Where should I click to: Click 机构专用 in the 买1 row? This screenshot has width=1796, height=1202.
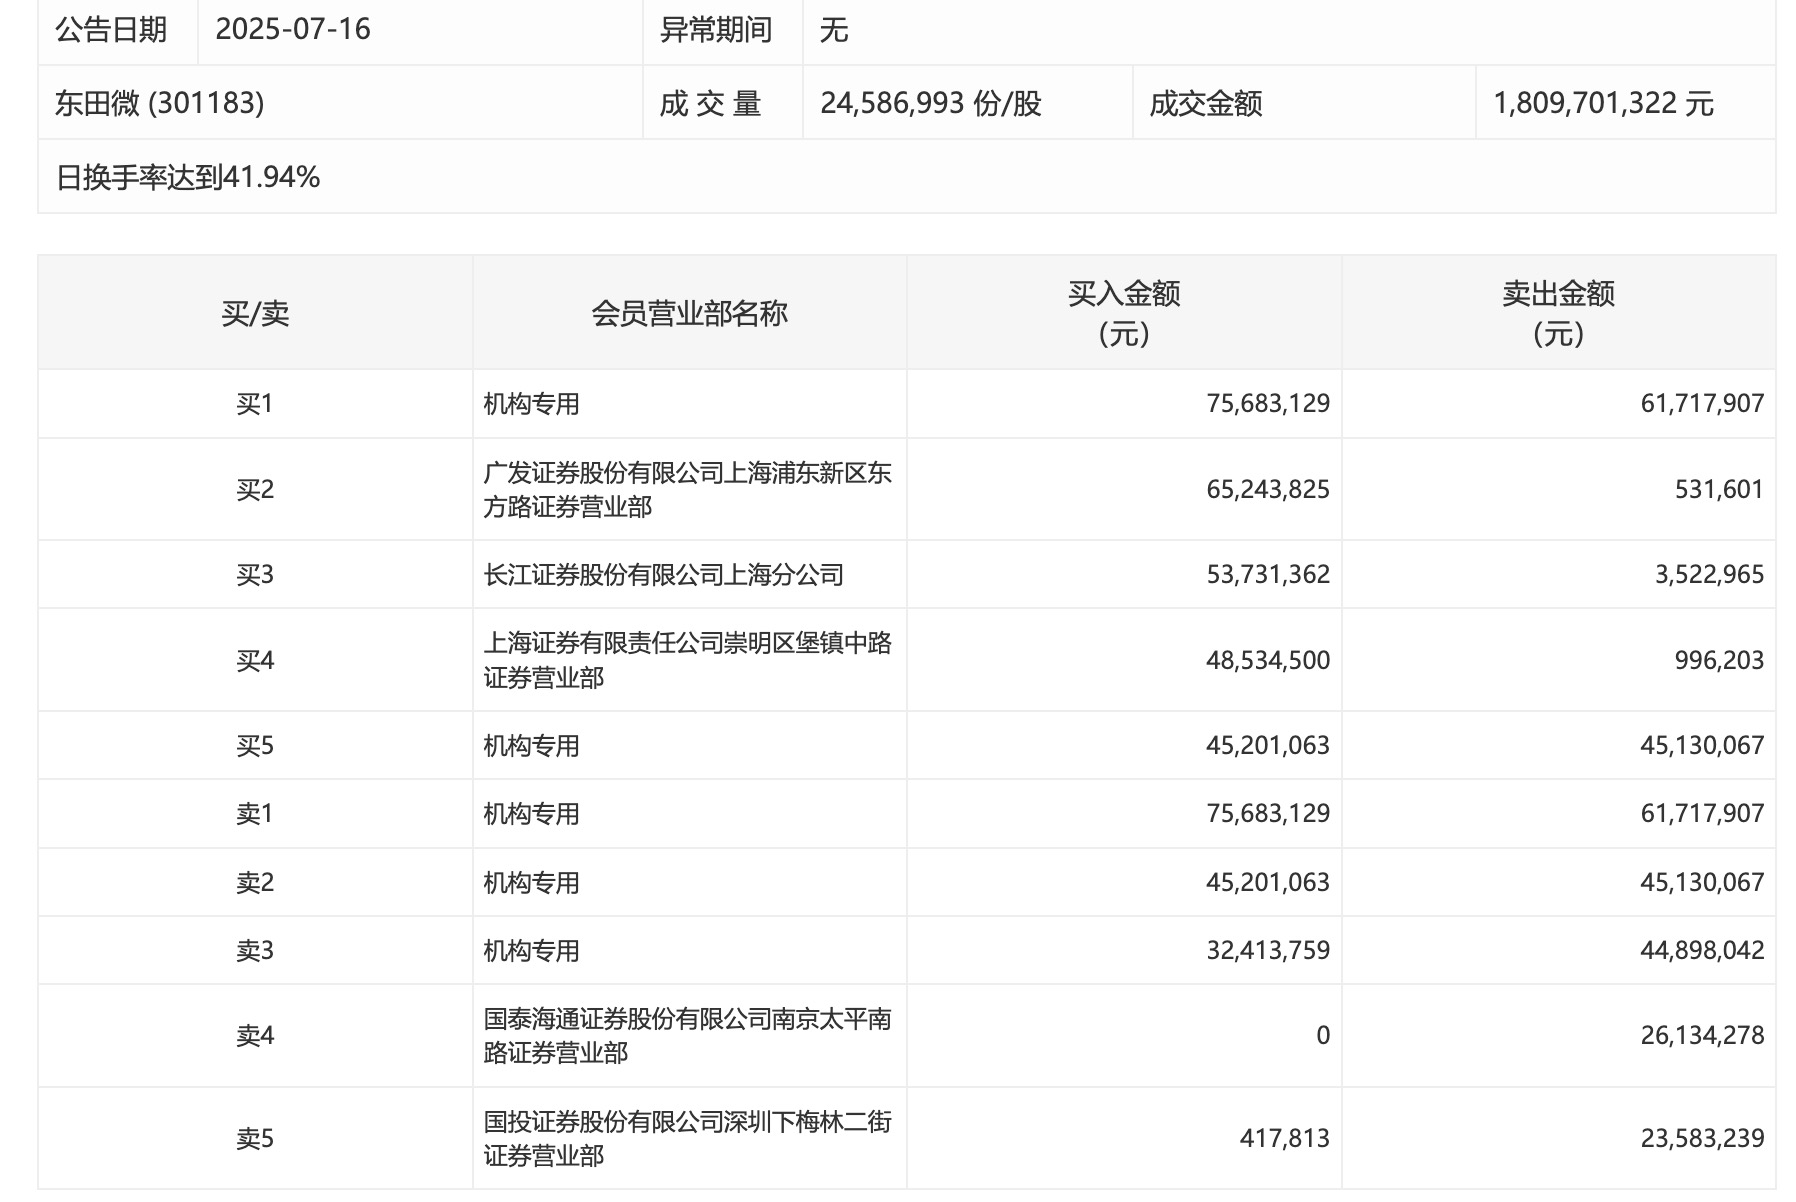531,404
